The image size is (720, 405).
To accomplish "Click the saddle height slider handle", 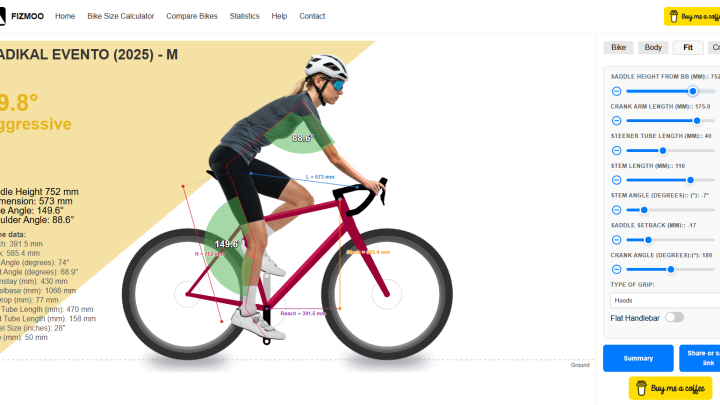I will click(x=693, y=91).
